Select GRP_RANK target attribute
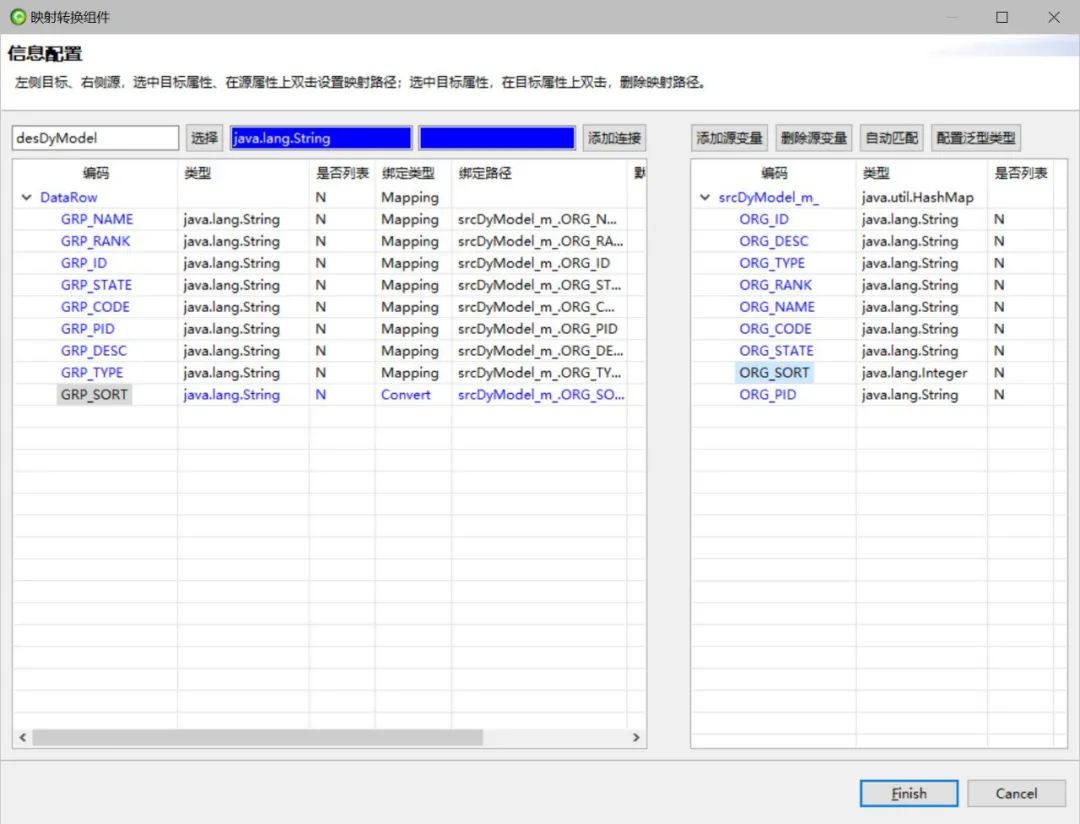 pos(95,241)
